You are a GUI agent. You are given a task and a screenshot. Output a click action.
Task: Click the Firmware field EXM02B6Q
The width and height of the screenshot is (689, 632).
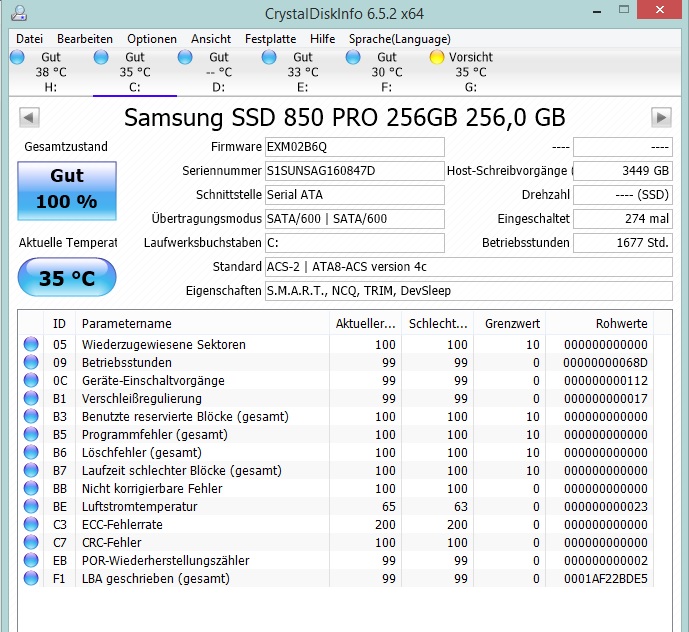(x=355, y=147)
